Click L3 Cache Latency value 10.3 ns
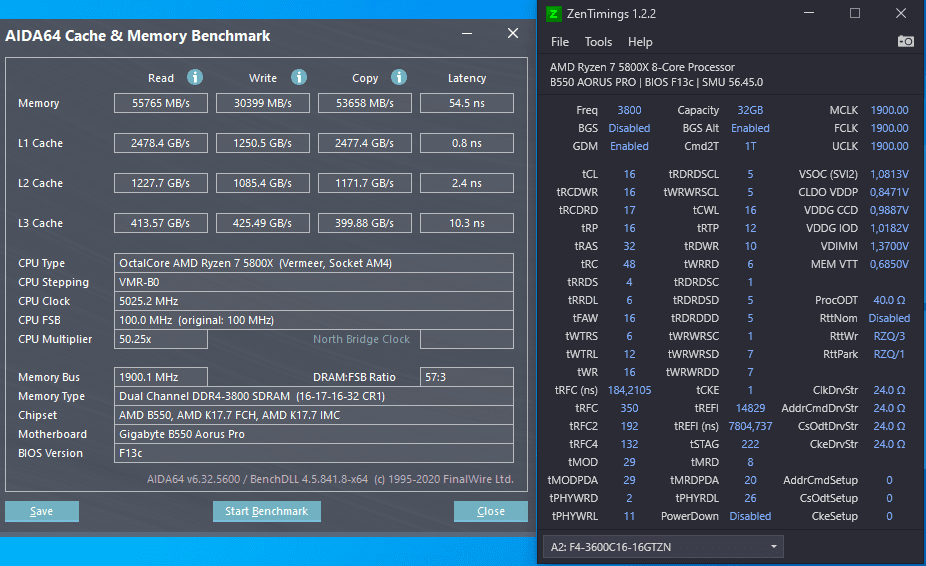 pos(467,223)
